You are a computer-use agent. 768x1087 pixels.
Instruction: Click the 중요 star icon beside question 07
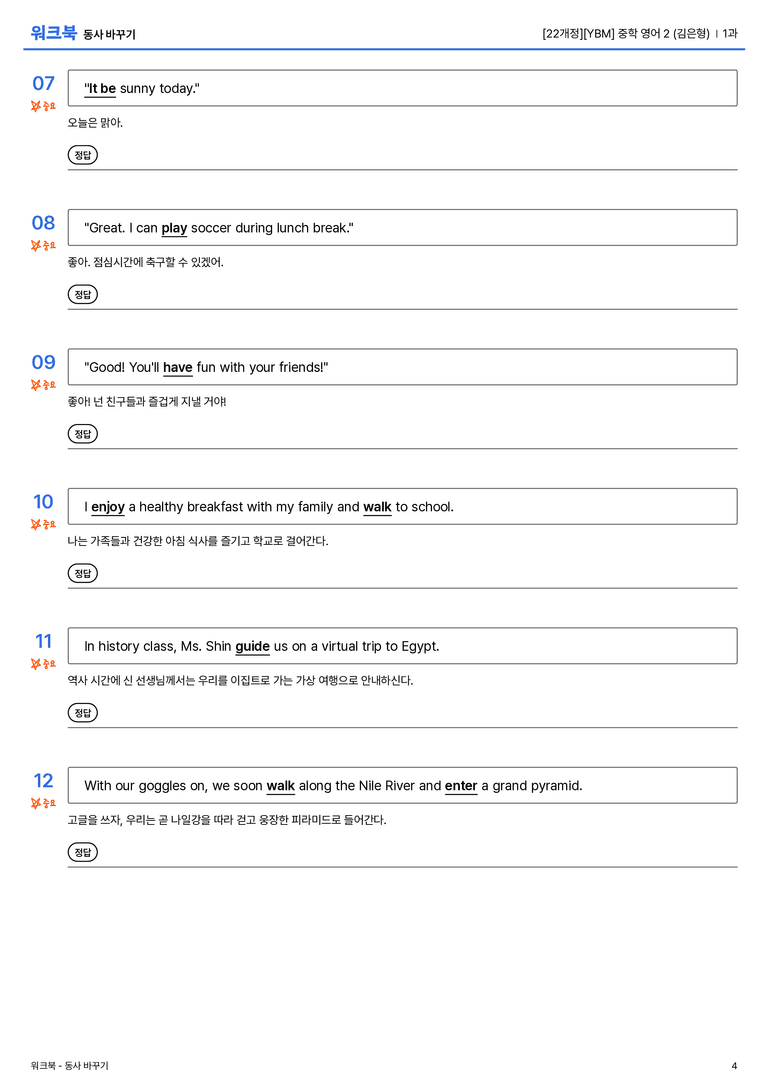pyautogui.click(x=36, y=106)
